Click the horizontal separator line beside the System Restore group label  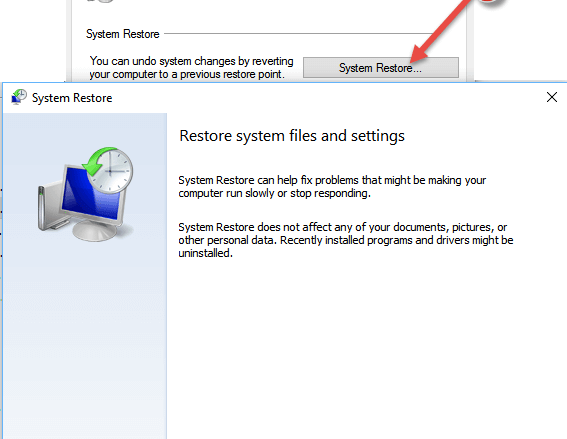point(298,34)
